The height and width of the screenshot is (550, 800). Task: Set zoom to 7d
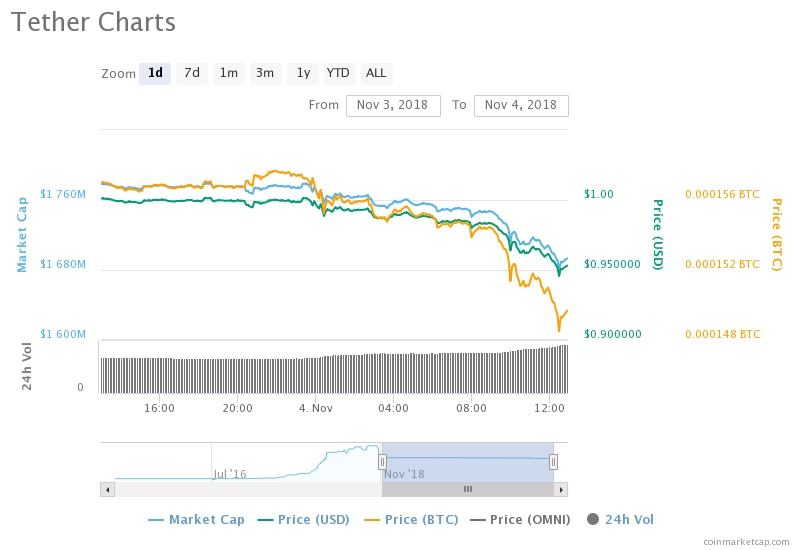pyautogui.click(x=191, y=73)
